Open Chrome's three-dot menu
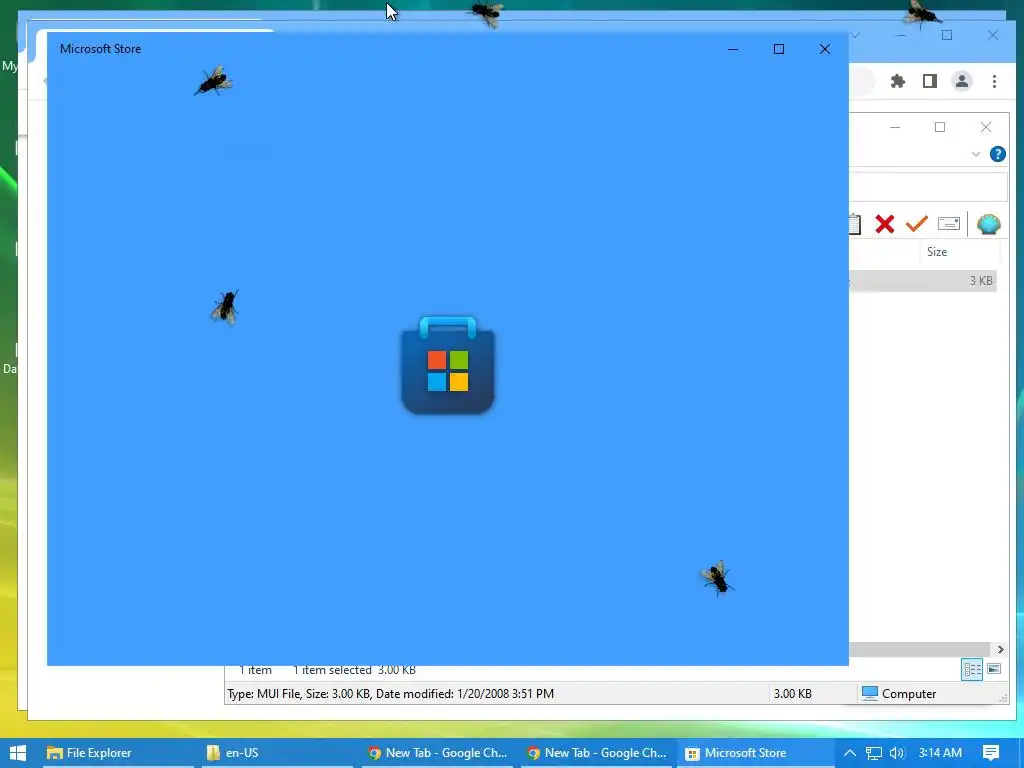 click(x=994, y=81)
